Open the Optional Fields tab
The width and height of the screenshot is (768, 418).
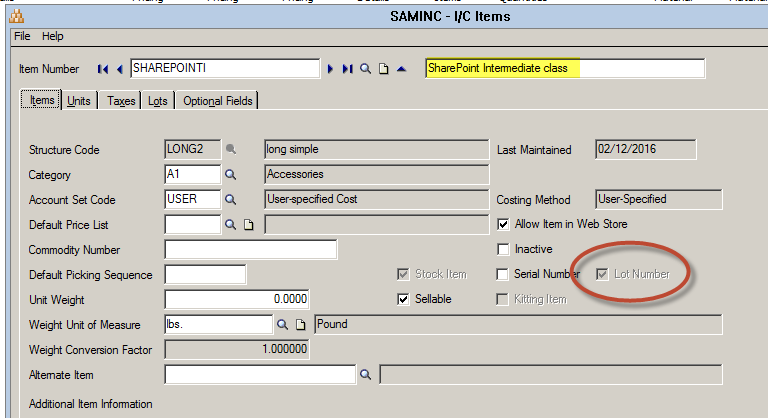click(x=217, y=101)
